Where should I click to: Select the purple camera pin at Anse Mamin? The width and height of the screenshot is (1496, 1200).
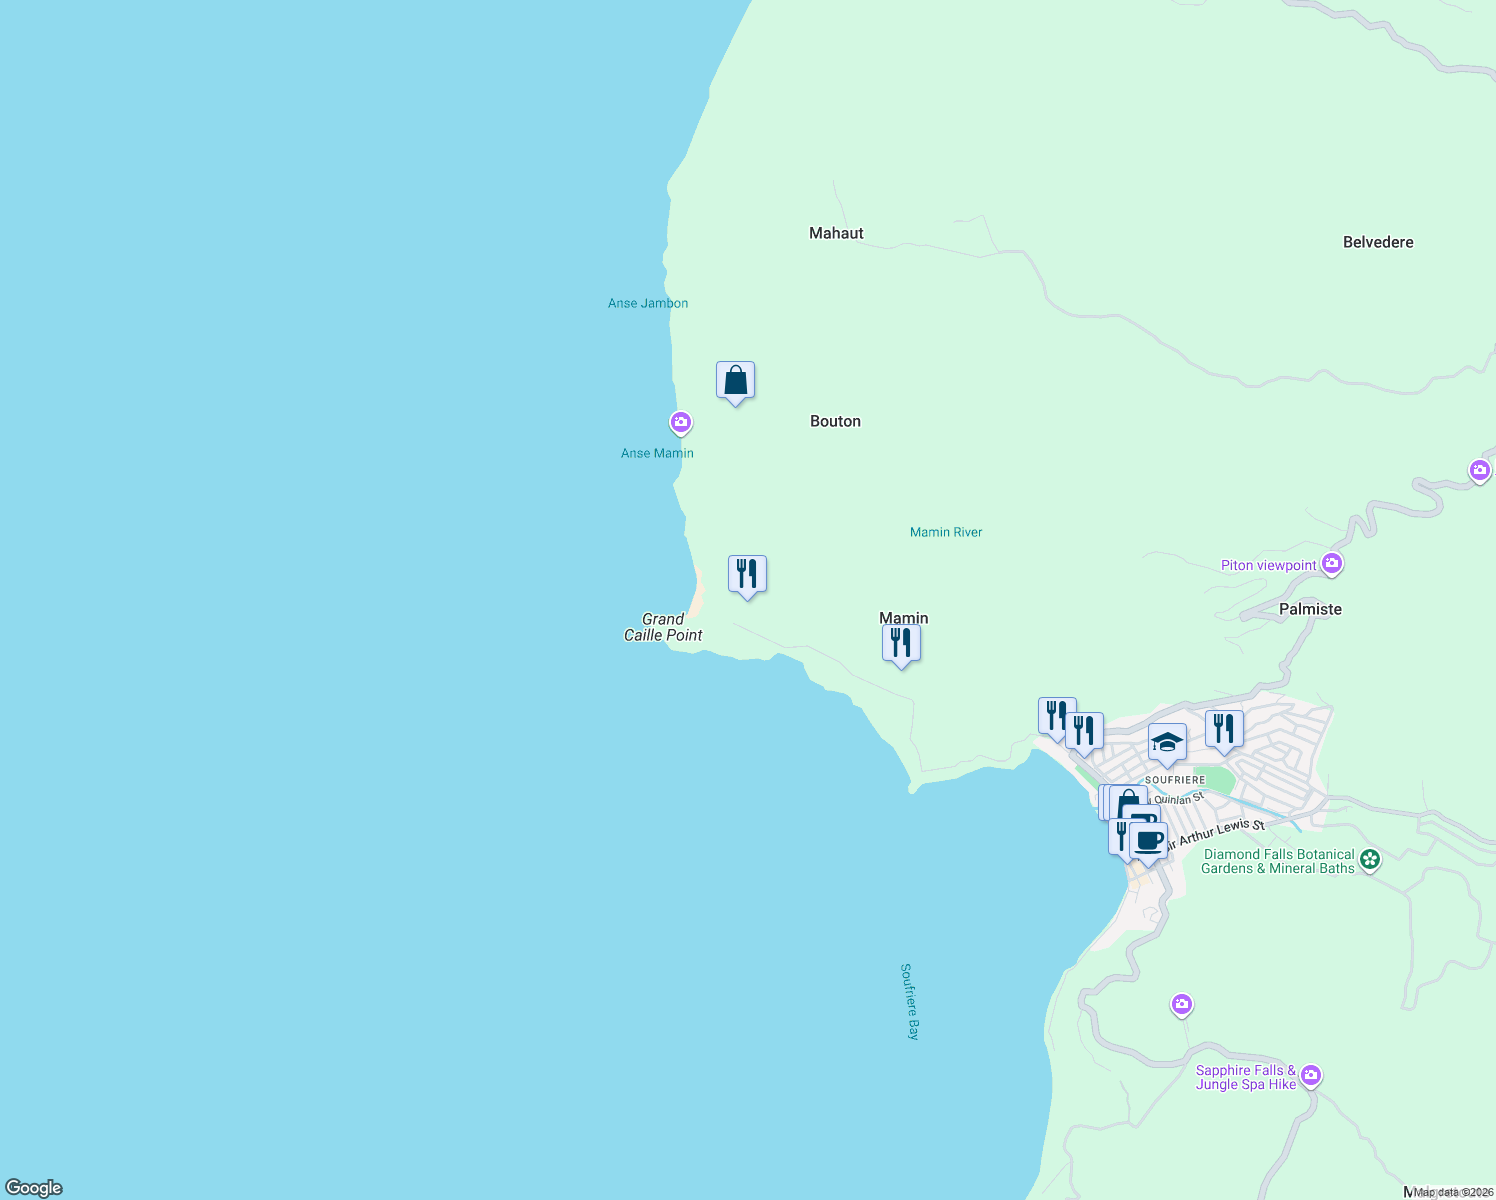680,423
